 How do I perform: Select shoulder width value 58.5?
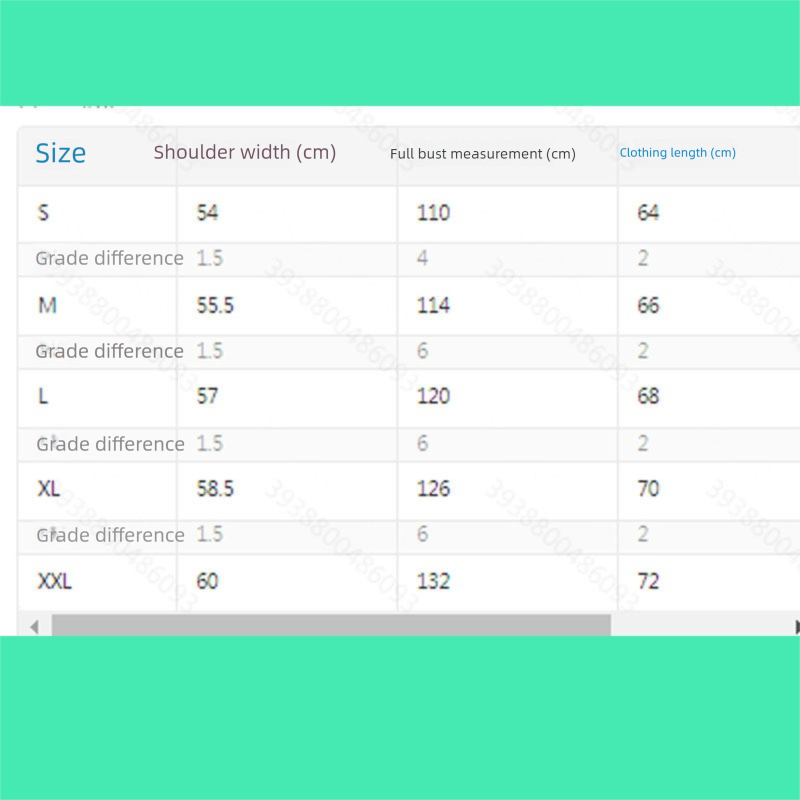[215, 488]
